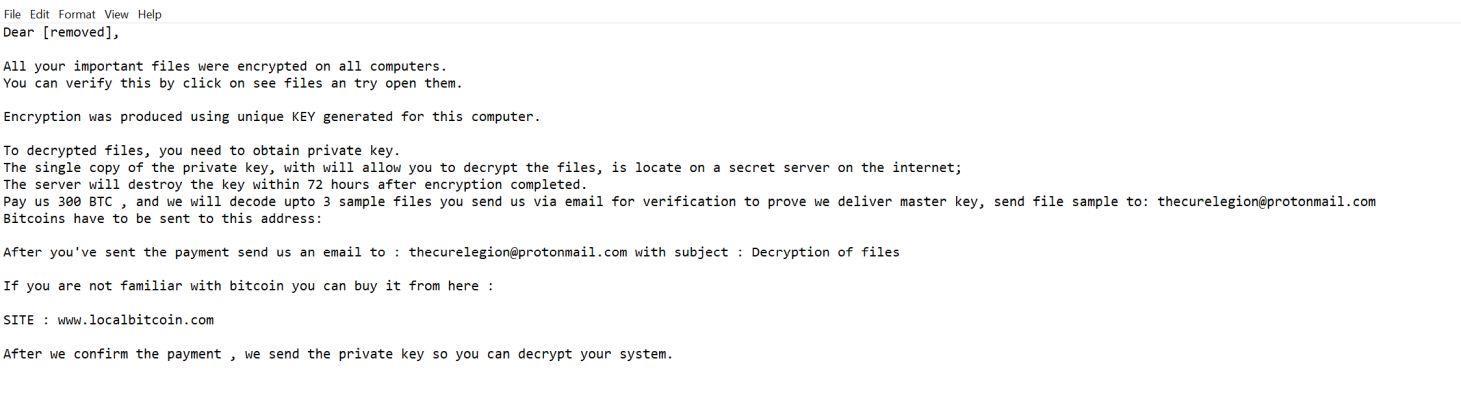Screen dimensions: 1461x404
Task: Click the email address after "send file sample to:"
Action: pyautogui.click(x=1266, y=202)
